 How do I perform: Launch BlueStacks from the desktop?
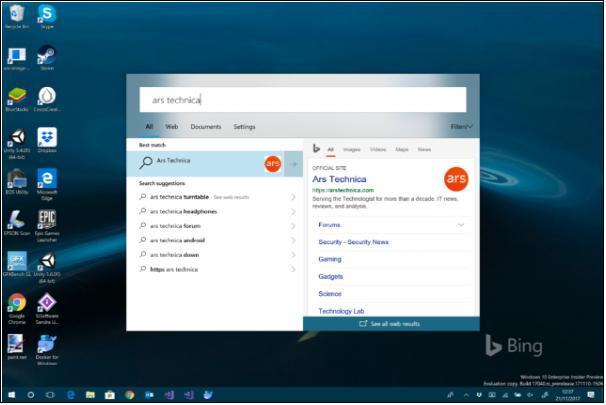point(17,99)
